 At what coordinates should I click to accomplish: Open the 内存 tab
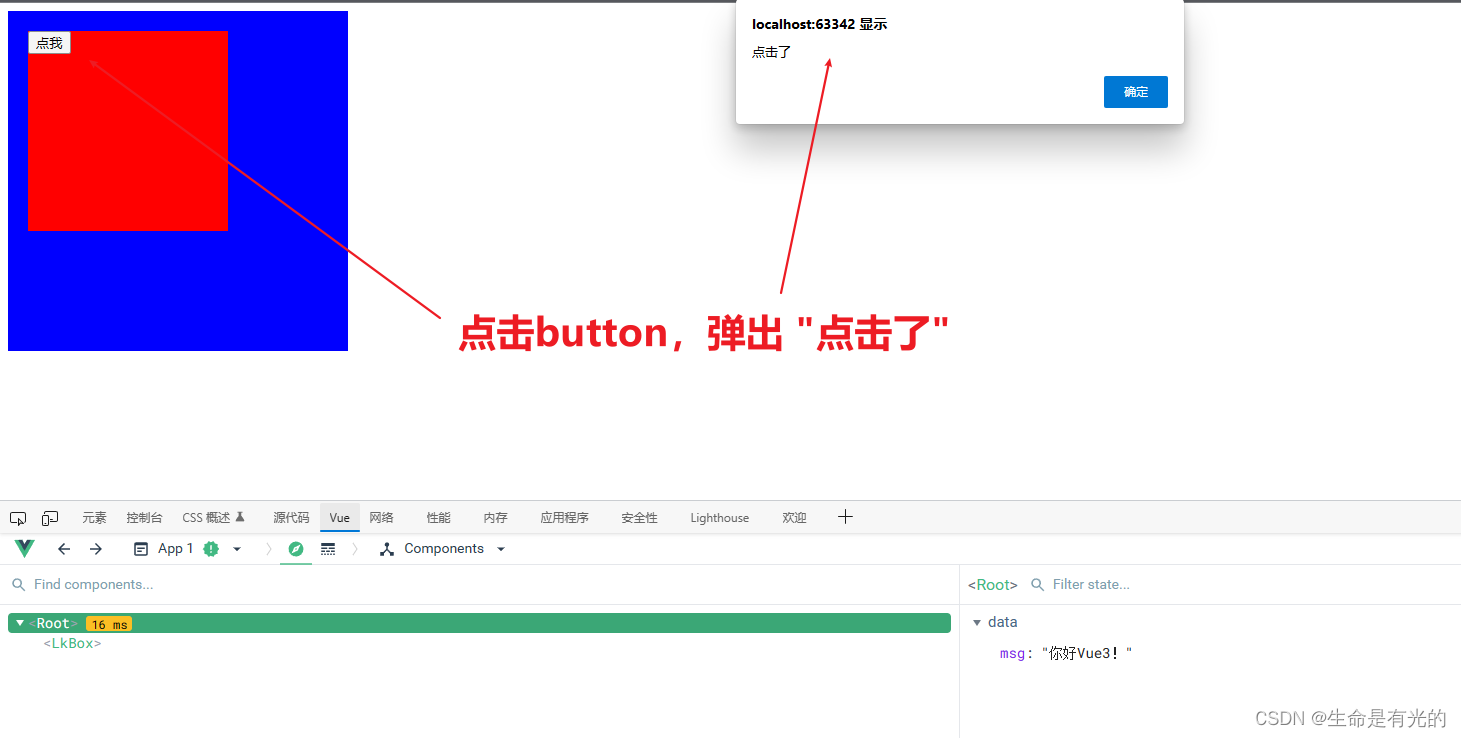(x=495, y=518)
